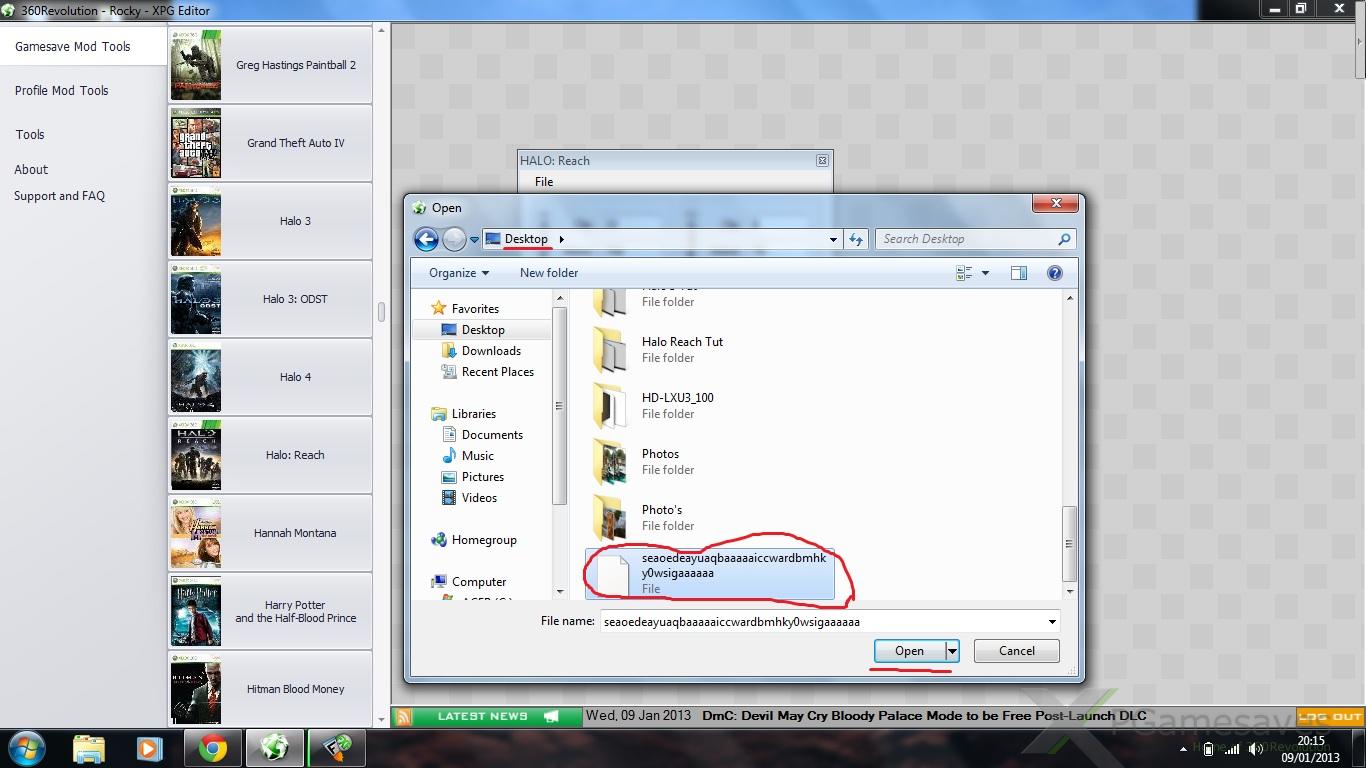Expand the Open button split arrow
1366x768 pixels.
pyautogui.click(x=952, y=651)
